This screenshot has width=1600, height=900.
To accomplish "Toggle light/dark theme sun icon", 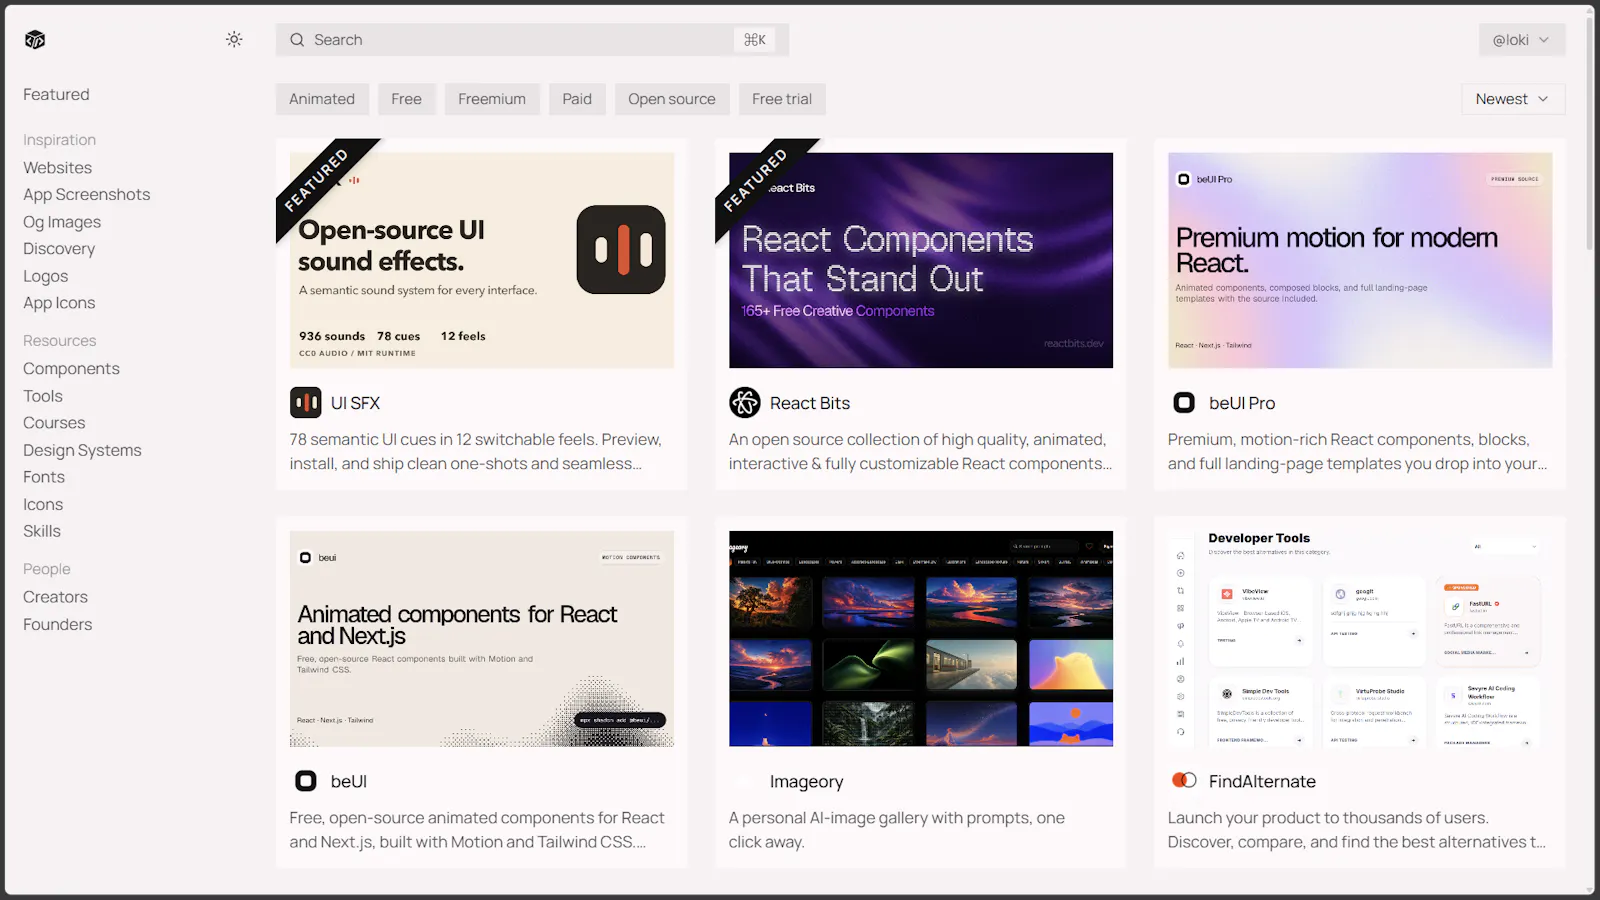I will point(234,40).
